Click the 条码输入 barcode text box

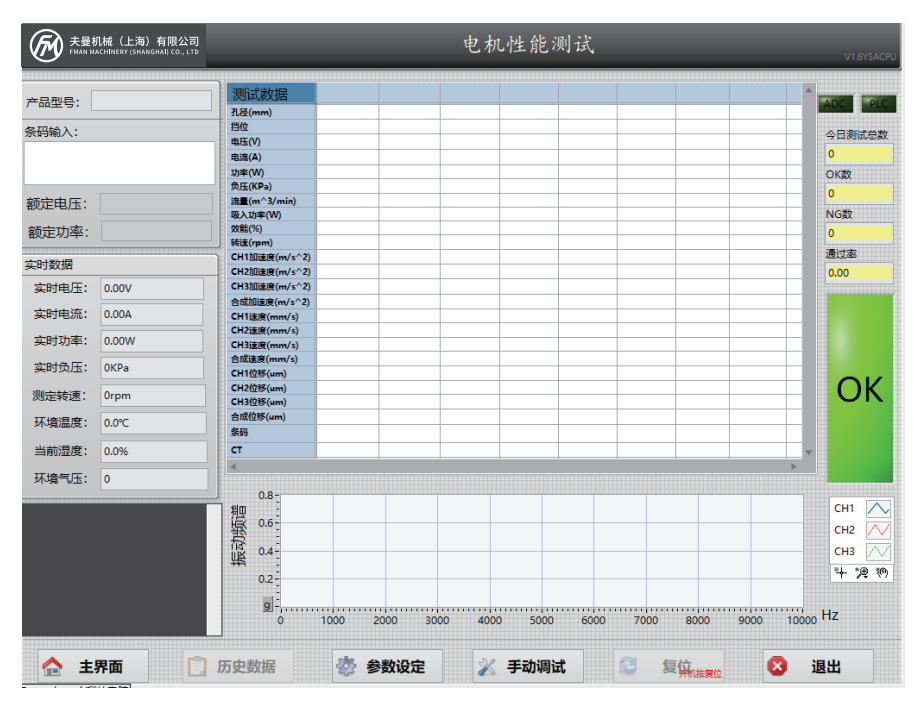119,163
